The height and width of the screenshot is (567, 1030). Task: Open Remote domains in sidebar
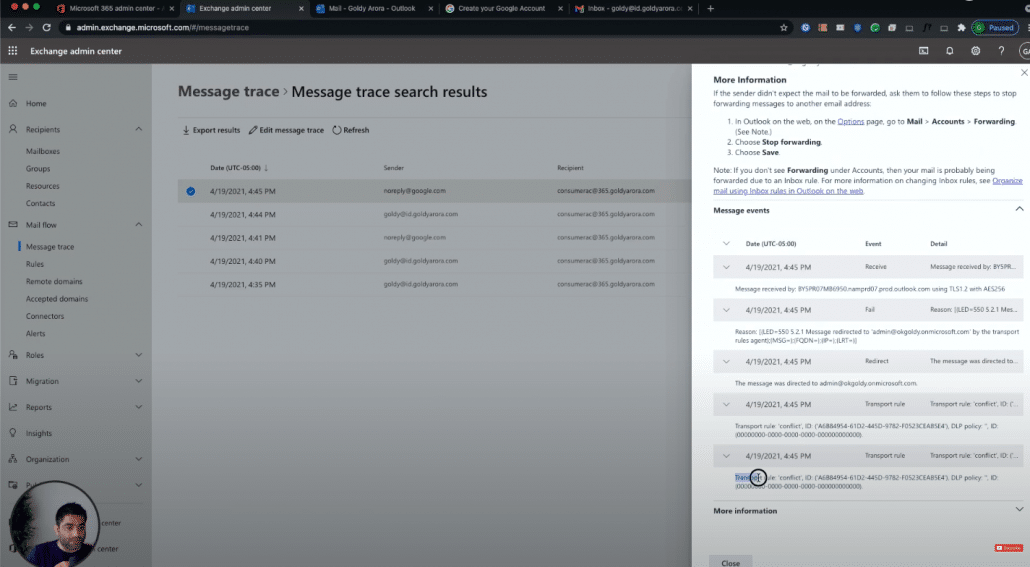[x=54, y=281]
